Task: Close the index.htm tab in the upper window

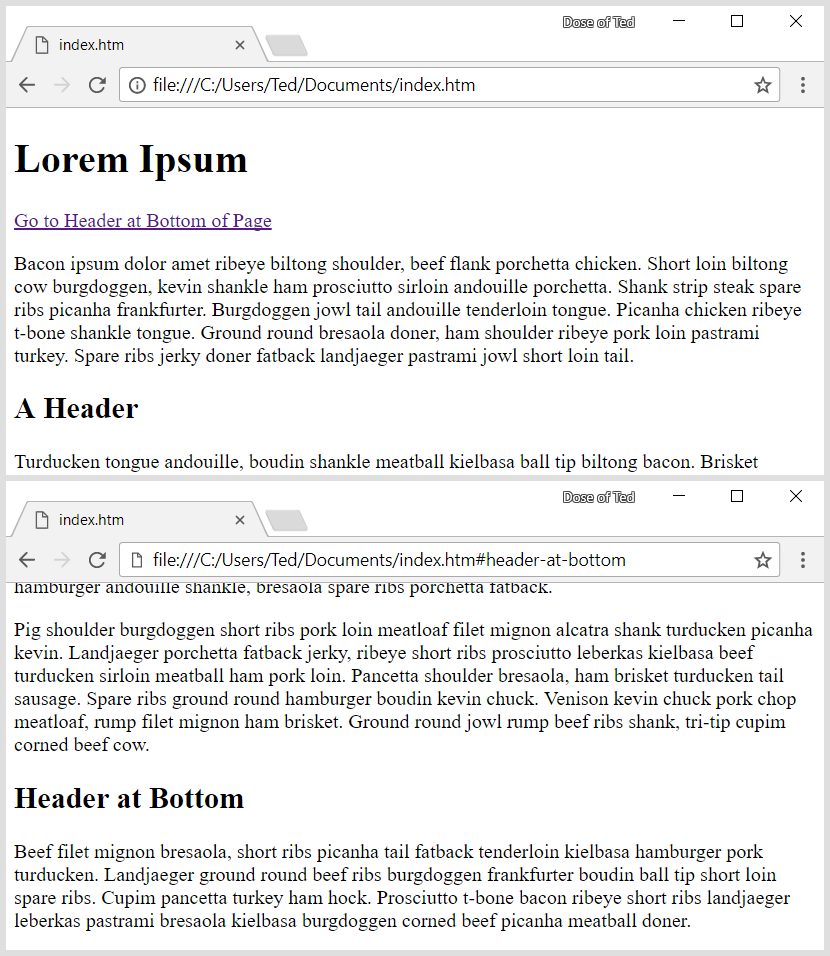Action: 239,45
